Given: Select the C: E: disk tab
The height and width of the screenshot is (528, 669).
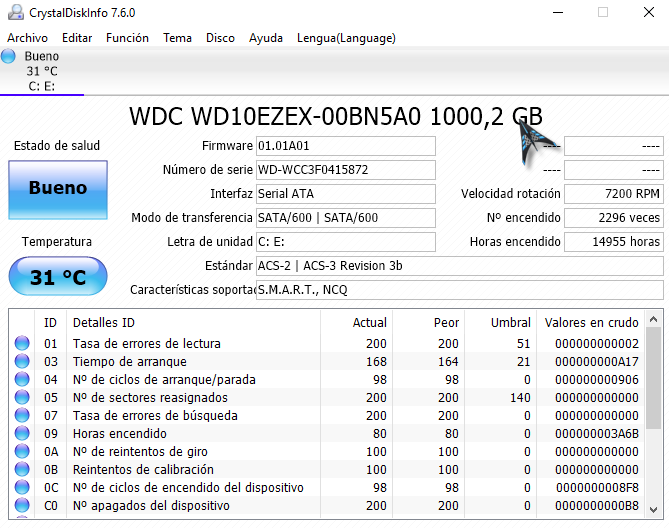Looking at the screenshot, I should (x=42, y=71).
